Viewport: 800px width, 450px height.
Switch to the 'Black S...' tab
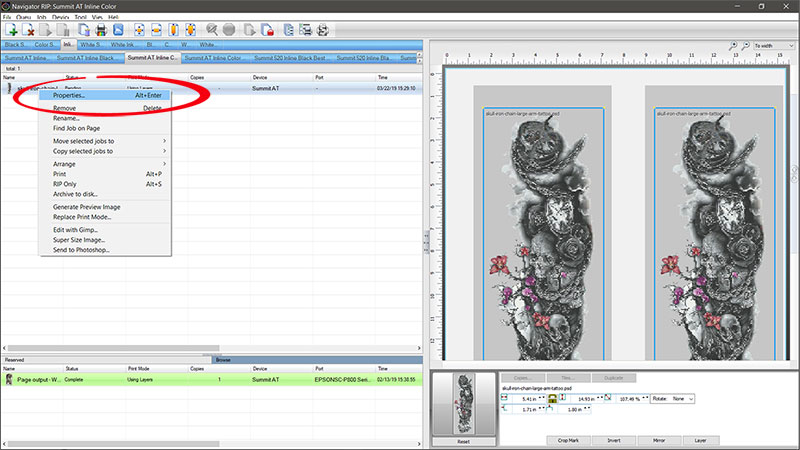coord(16,45)
